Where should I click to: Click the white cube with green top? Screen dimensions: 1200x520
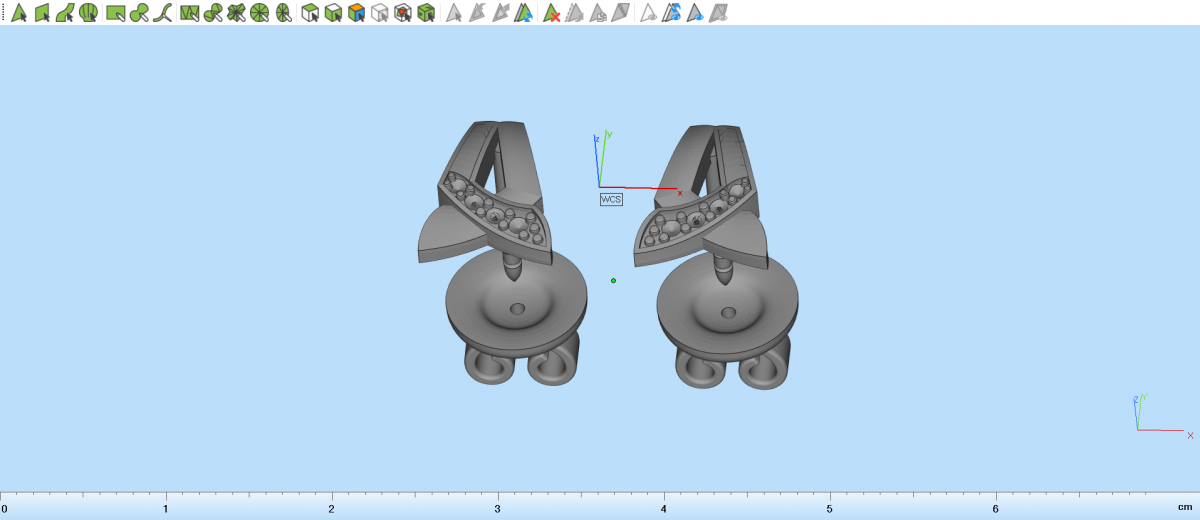[310, 13]
